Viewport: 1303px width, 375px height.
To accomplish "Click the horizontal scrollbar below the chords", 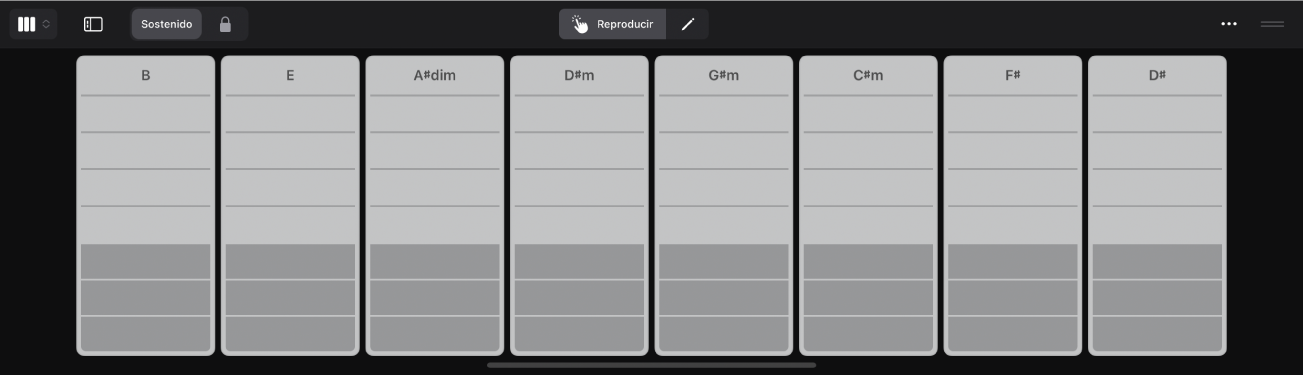I will 651,365.
